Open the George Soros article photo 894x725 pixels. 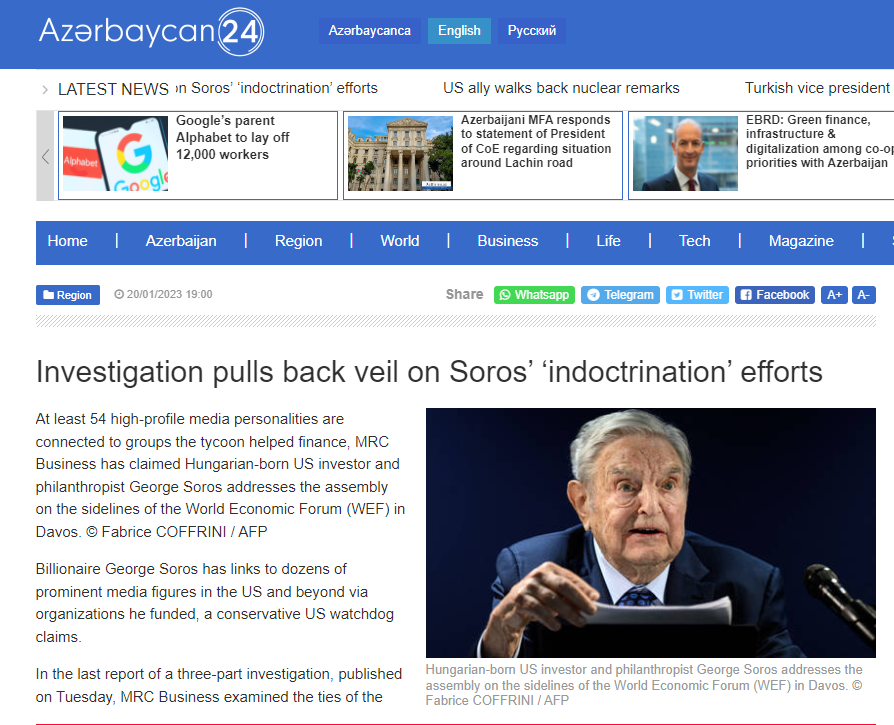click(651, 533)
